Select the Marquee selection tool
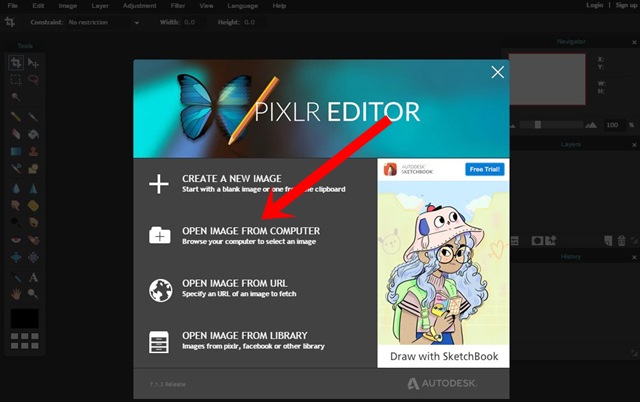Image resolution: width=640 pixels, height=402 pixels. coord(16,80)
